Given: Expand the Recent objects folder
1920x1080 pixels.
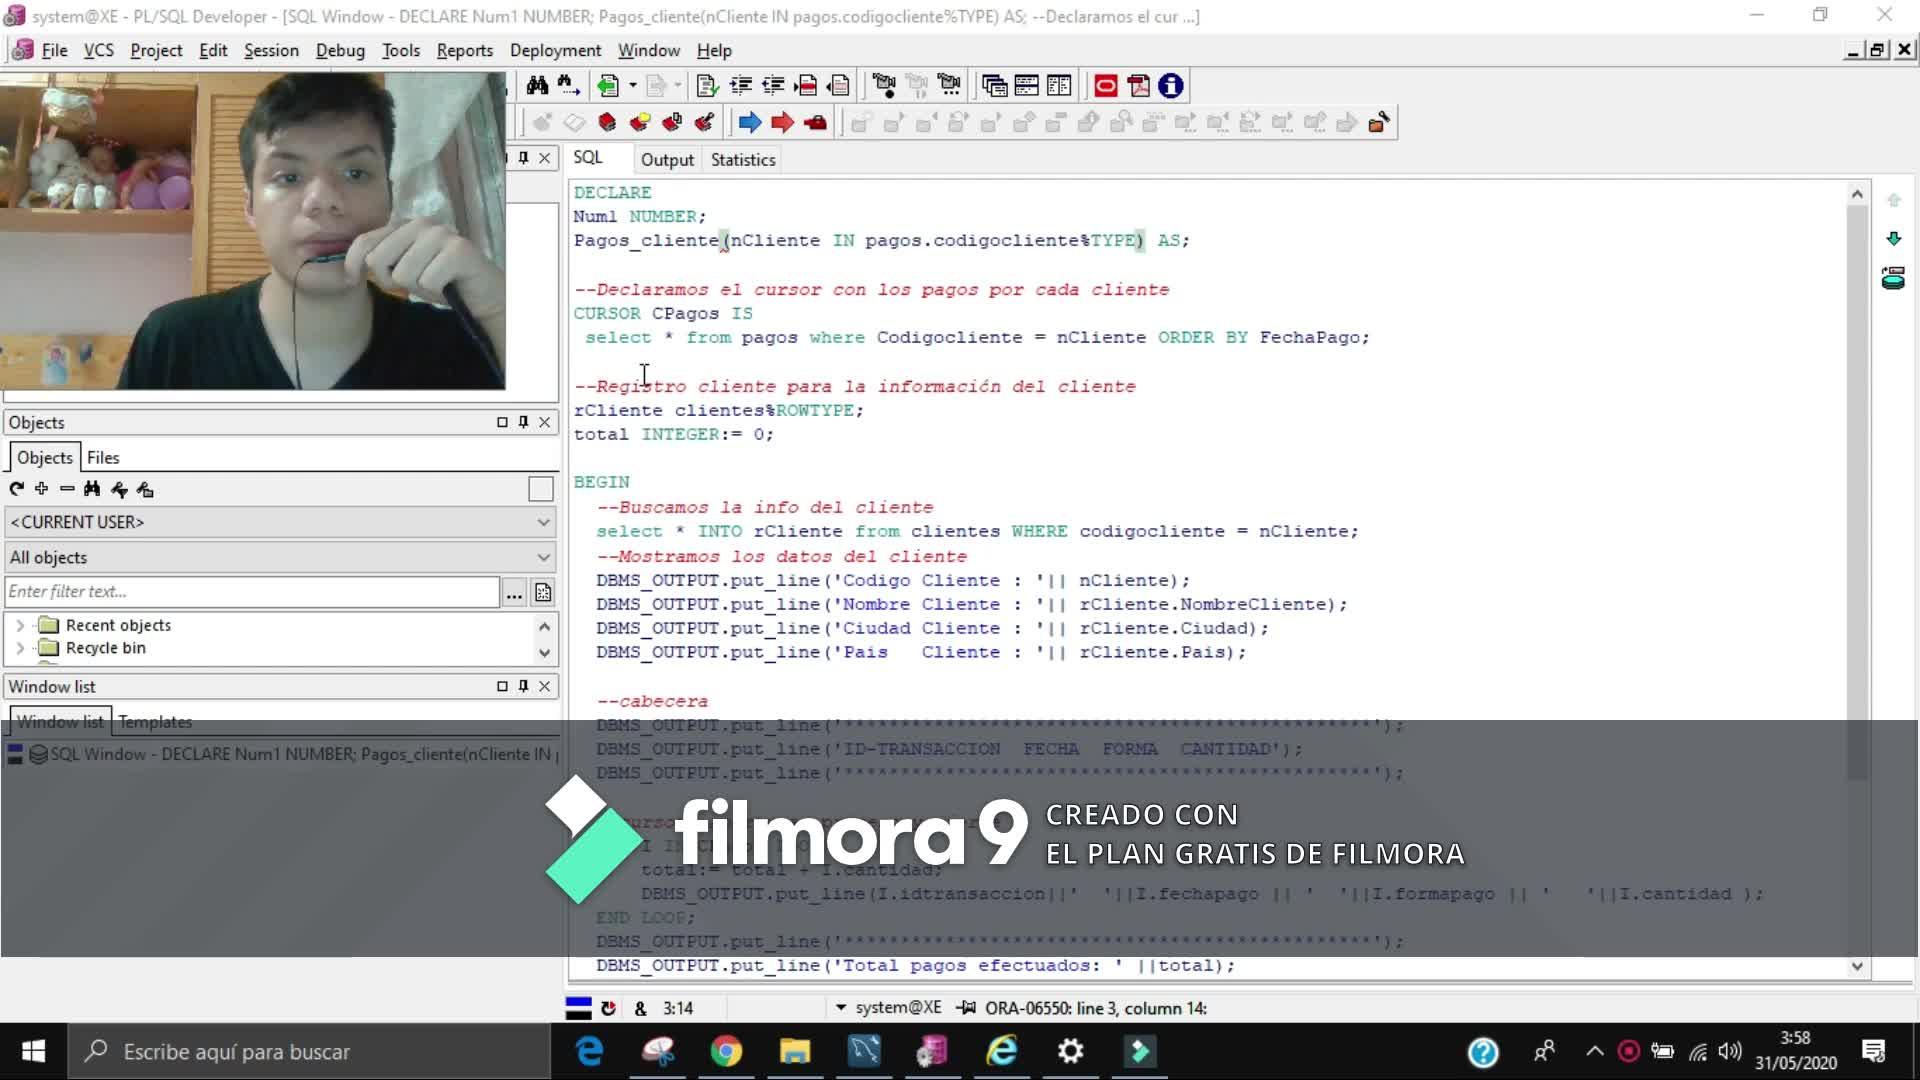Looking at the screenshot, I should click(x=20, y=625).
